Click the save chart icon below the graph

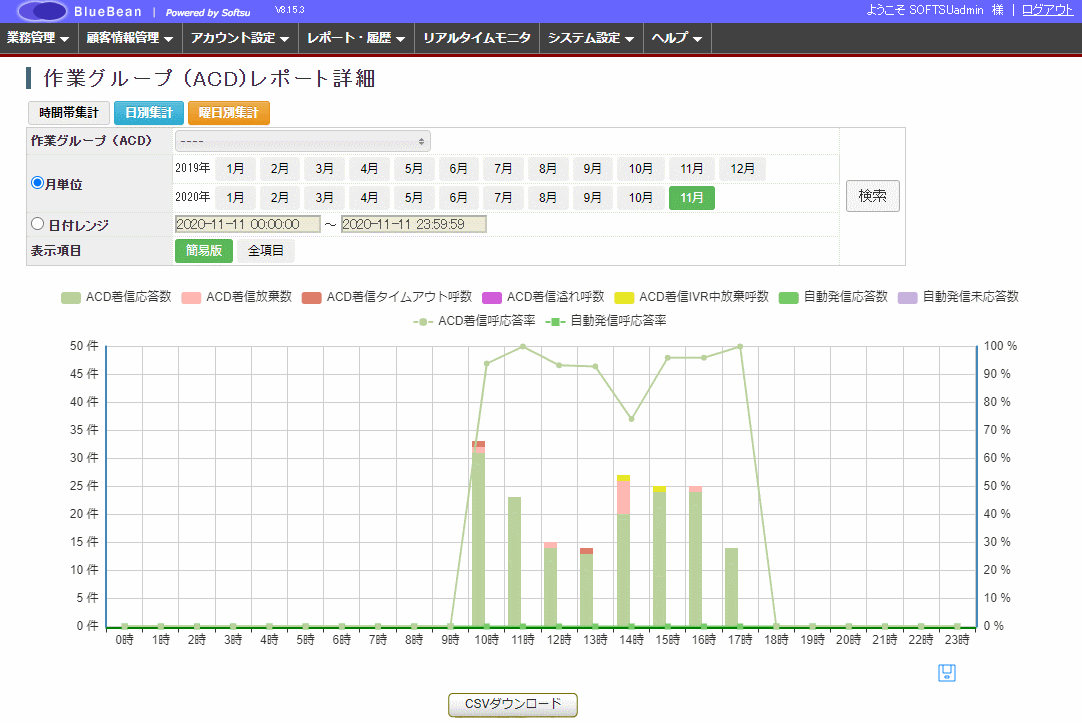coord(947,673)
